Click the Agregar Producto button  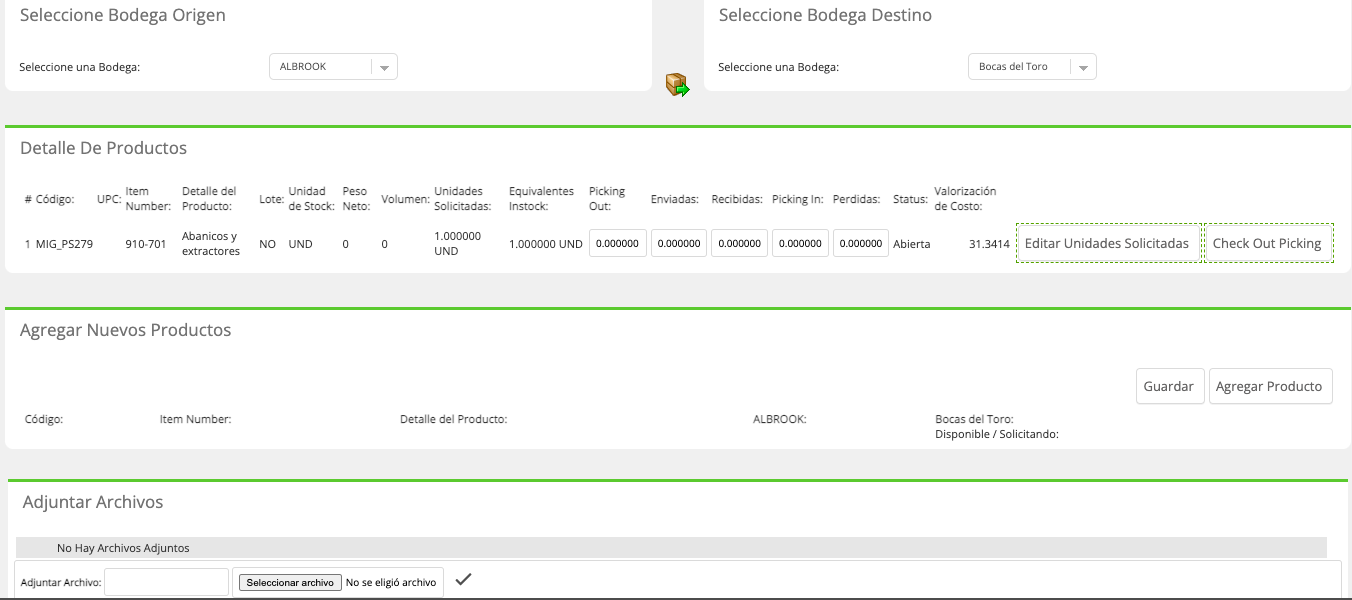pos(1270,386)
